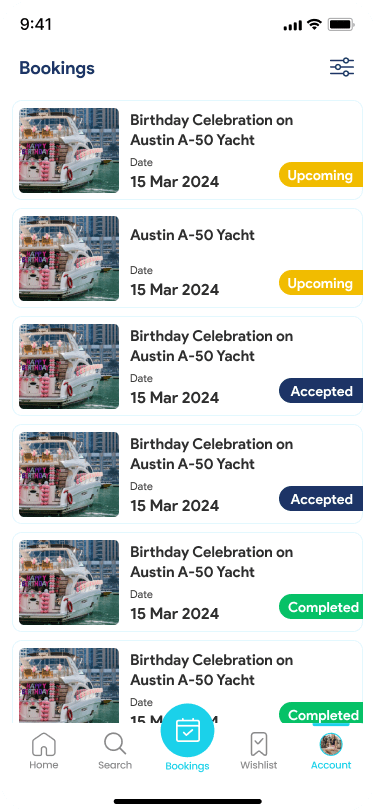Tap the round Bookings calendar icon

(x=187, y=730)
